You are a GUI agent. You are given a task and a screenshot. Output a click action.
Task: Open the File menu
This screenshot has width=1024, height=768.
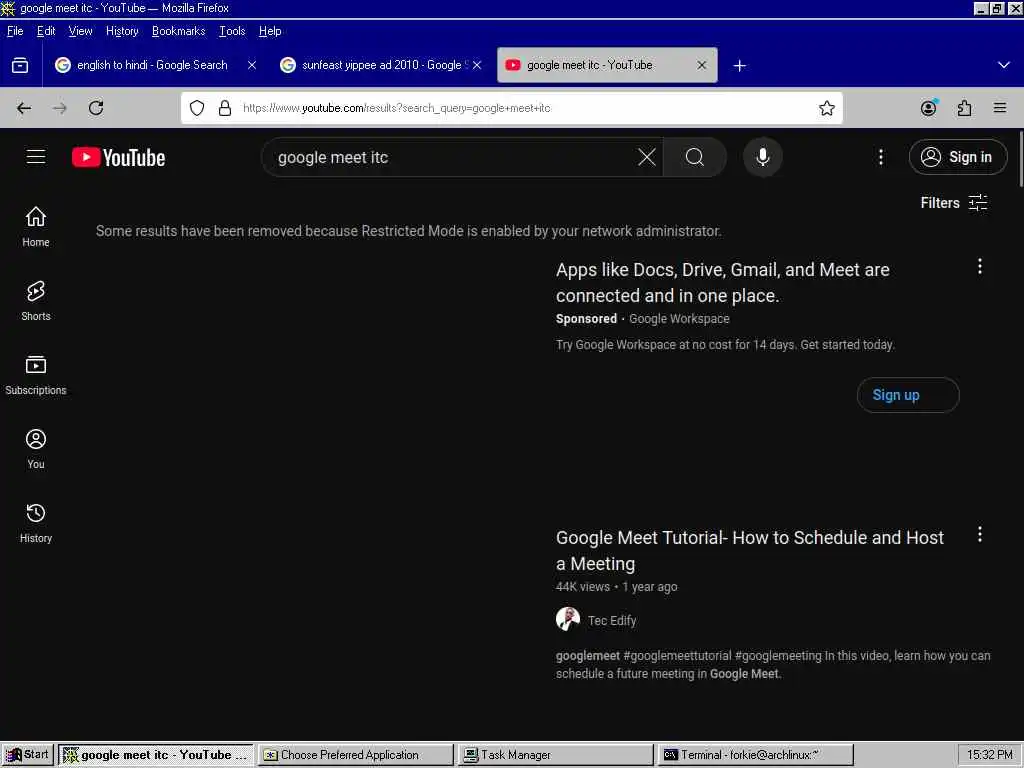pos(15,31)
